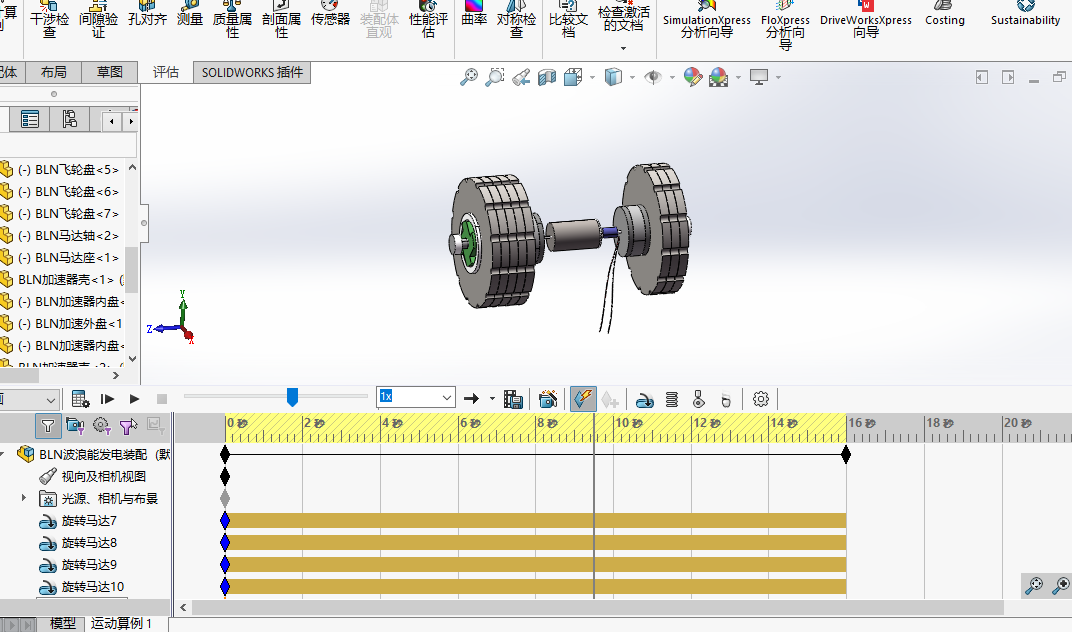The height and width of the screenshot is (632, 1072).
Task: Open the Section View tool
Action: 547,77
